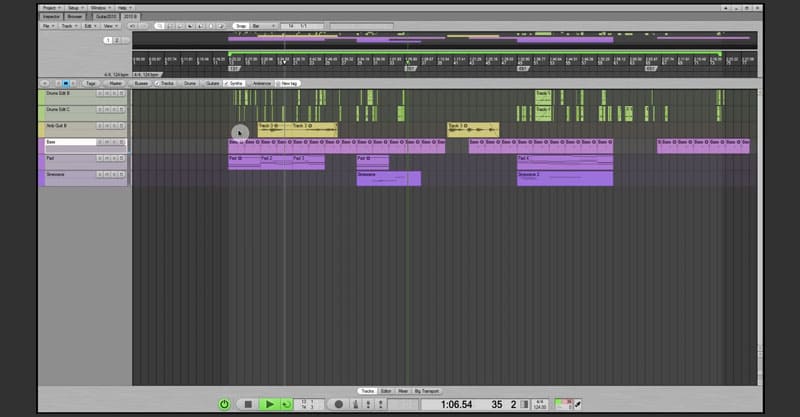Enable the Snap toggle
This screenshot has width=800, height=417.
coord(240,25)
